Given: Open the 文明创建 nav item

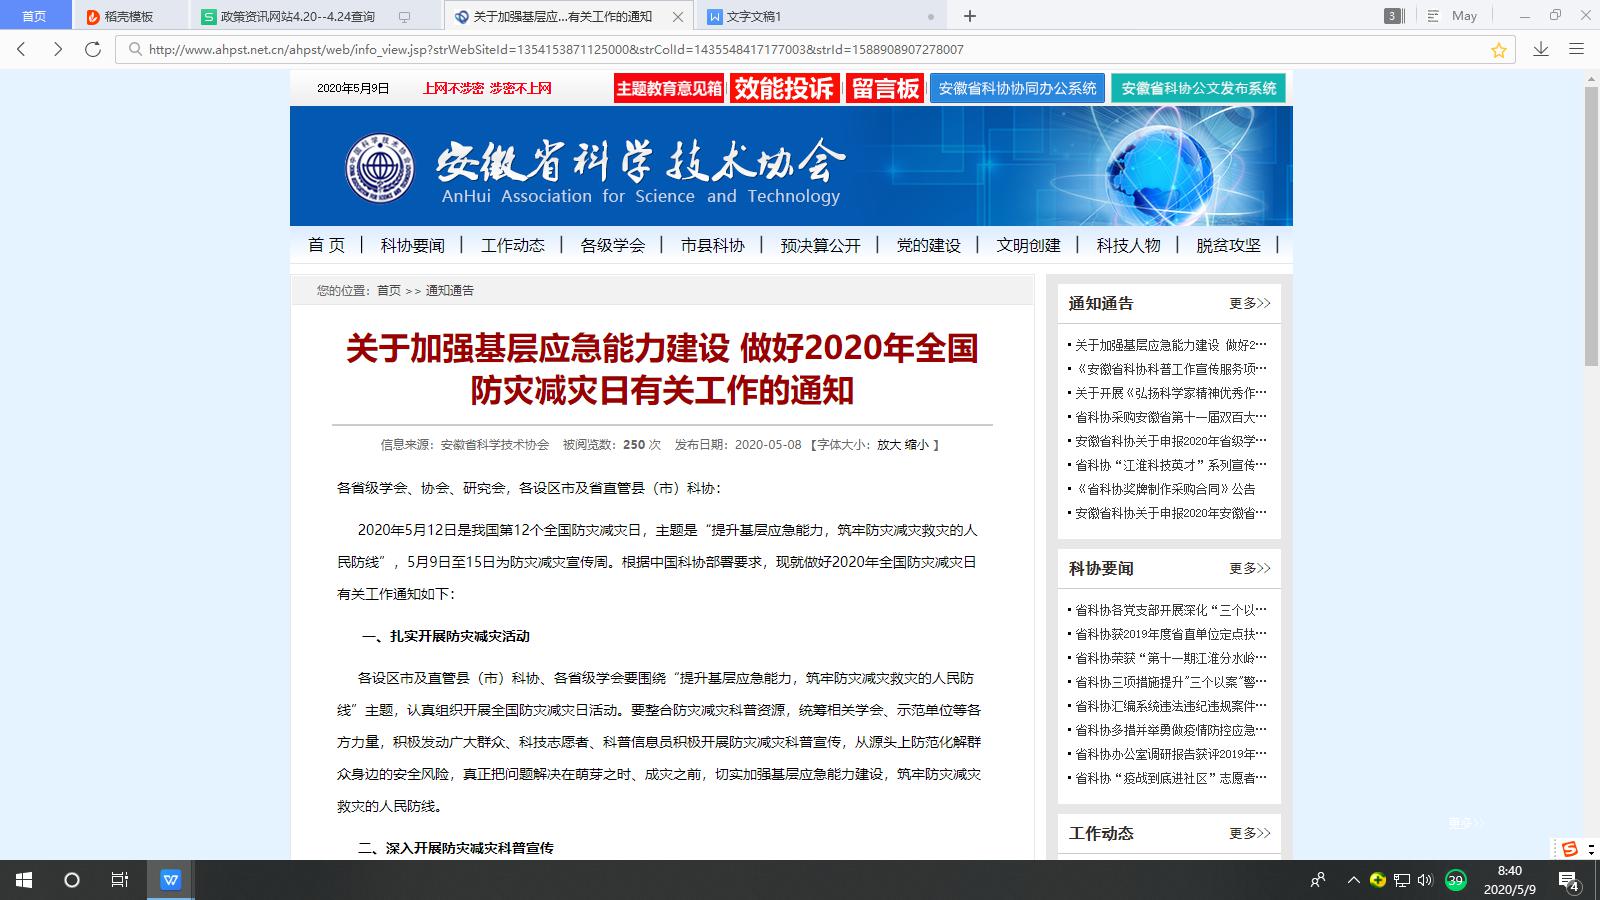Looking at the screenshot, I should pyautogui.click(x=1028, y=245).
